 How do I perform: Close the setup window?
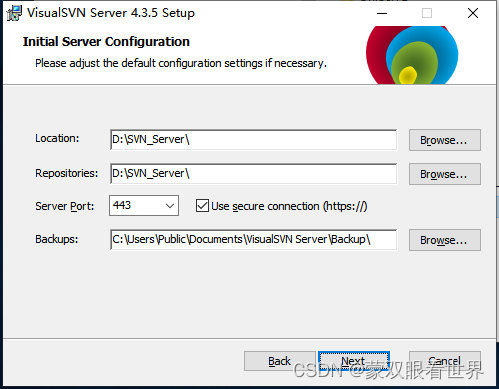pos(473,13)
